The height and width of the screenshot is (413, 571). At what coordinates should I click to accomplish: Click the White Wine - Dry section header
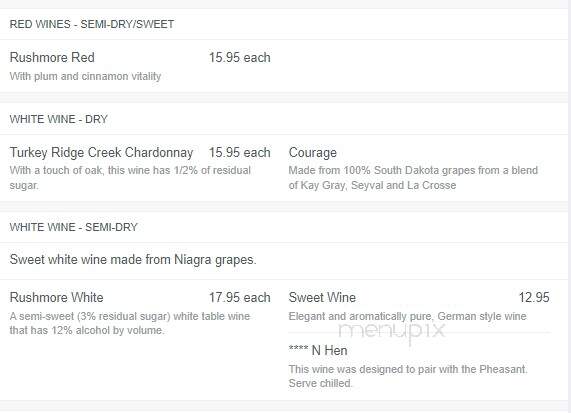(59, 119)
